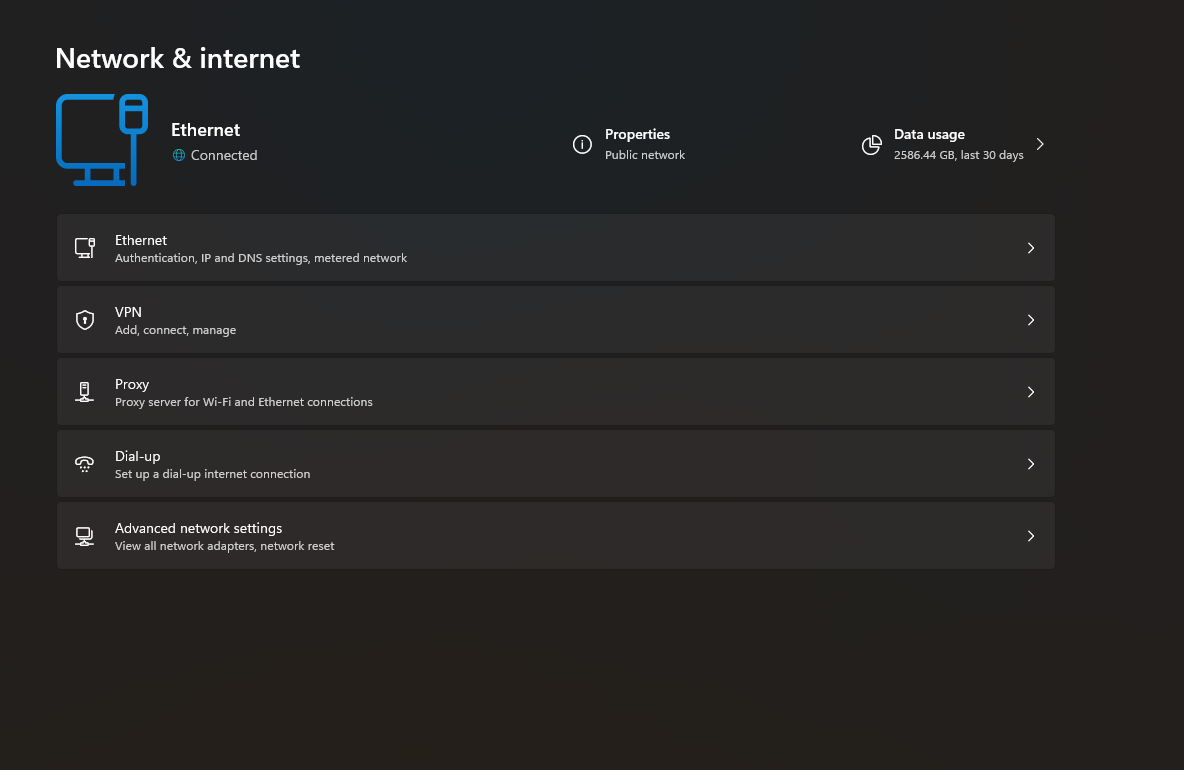Click the Network & internet page heading
This screenshot has width=1184, height=770.
pos(177,58)
